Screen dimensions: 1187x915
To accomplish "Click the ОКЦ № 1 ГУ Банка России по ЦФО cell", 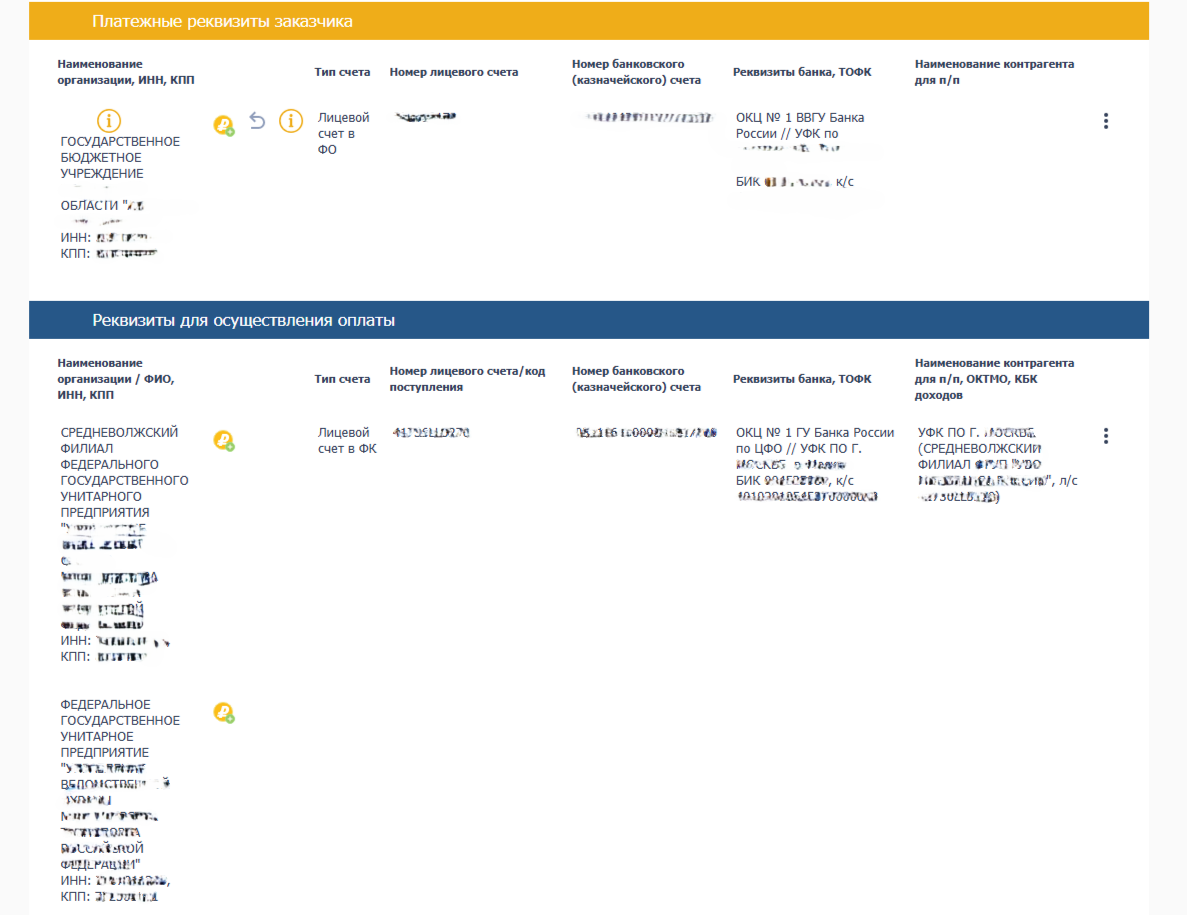I will 815,464.
